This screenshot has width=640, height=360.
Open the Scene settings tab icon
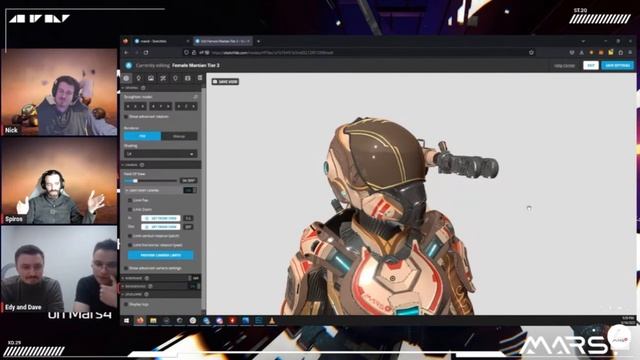point(127,78)
